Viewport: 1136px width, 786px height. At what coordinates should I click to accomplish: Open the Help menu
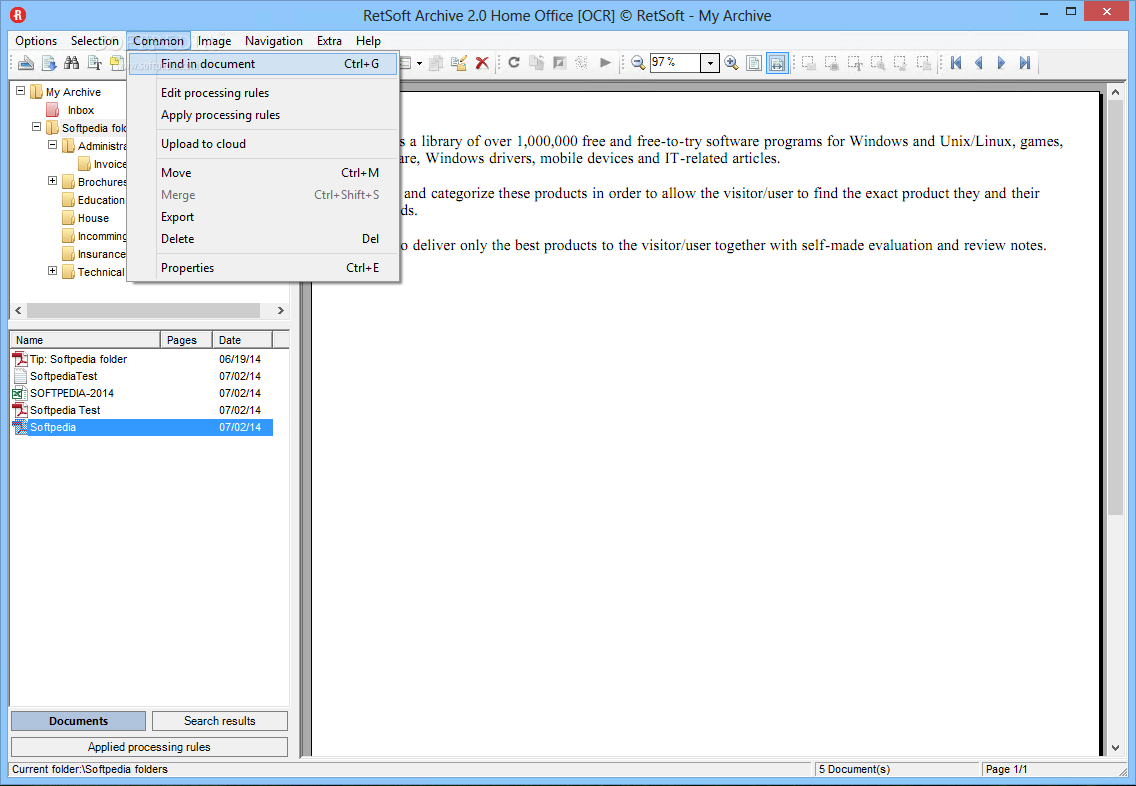coord(368,41)
